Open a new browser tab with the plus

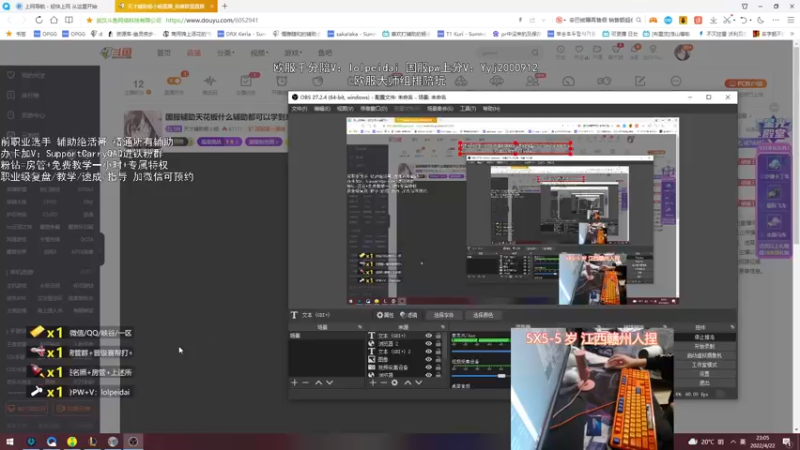(x=224, y=6)
